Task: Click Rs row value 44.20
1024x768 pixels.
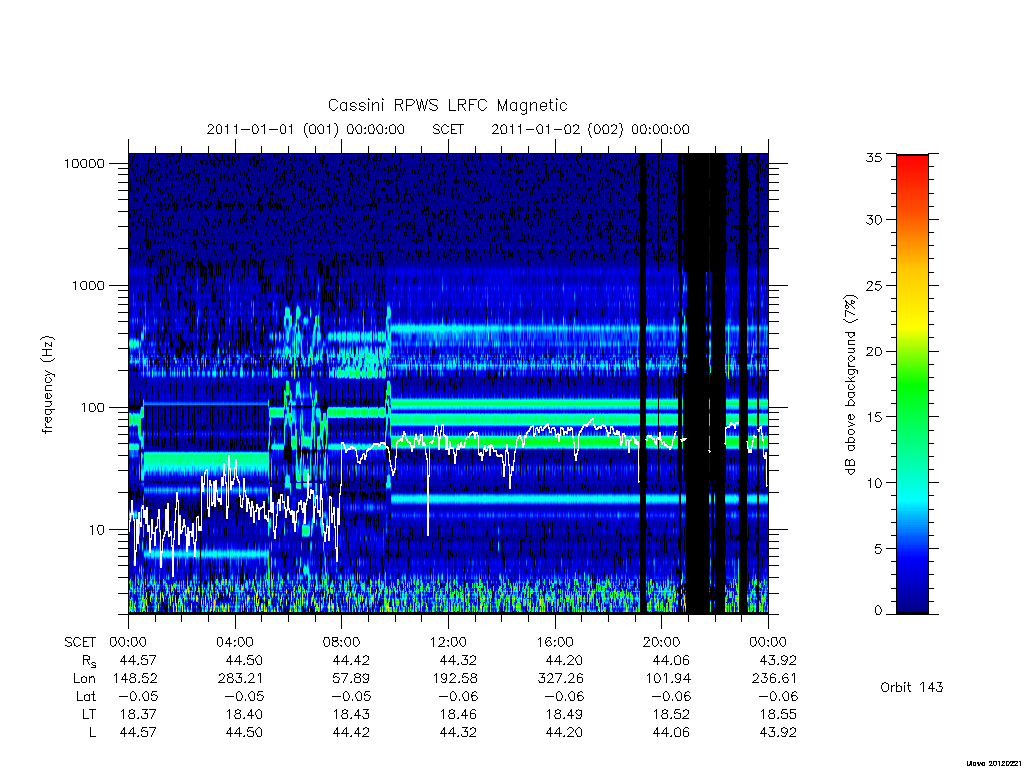Action: click(x=564, y=660)
